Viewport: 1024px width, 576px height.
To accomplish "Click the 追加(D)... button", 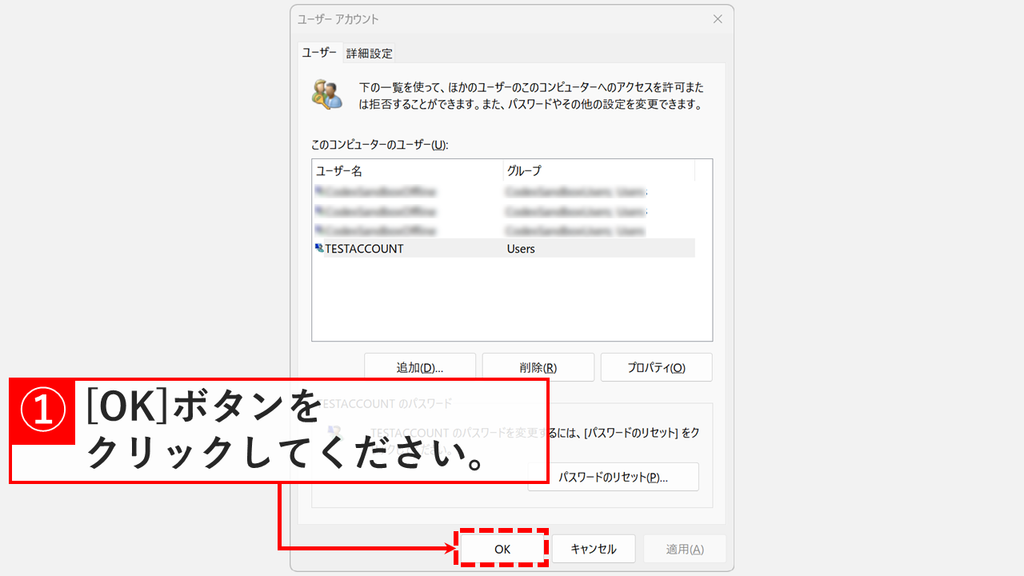I will tap(420, 368).
